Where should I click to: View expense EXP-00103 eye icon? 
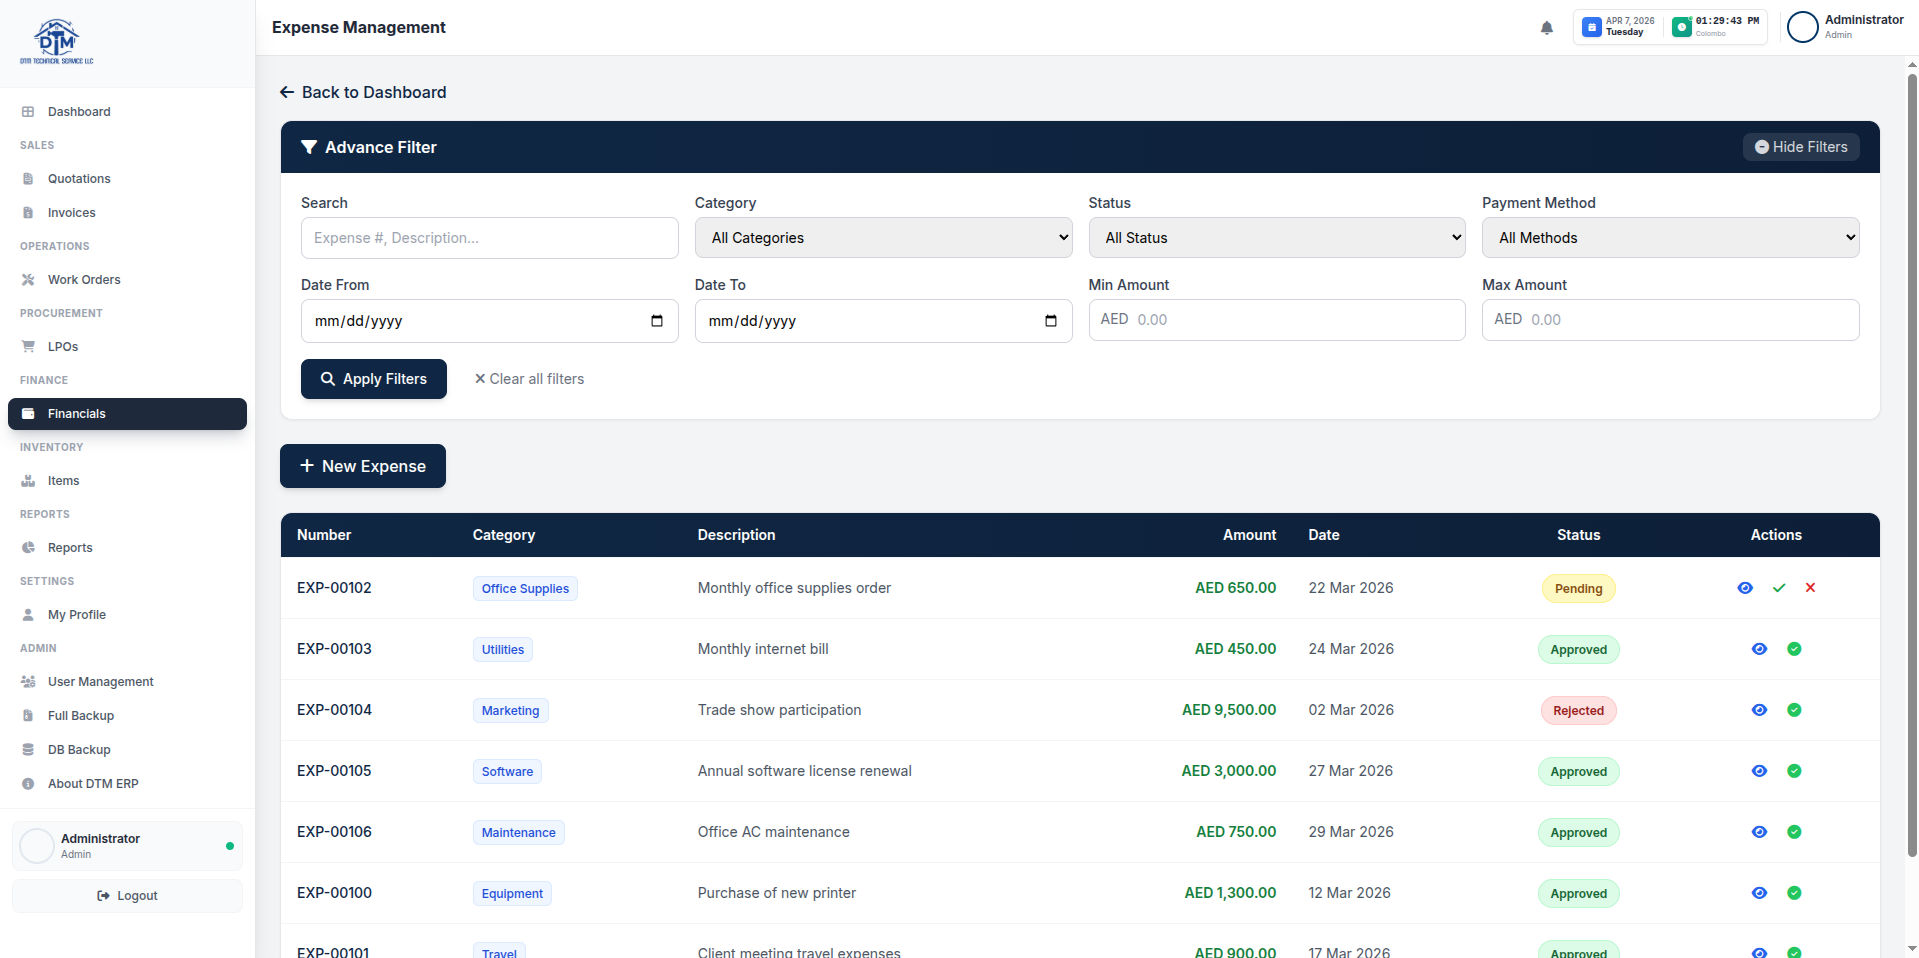click(1759, 649)
